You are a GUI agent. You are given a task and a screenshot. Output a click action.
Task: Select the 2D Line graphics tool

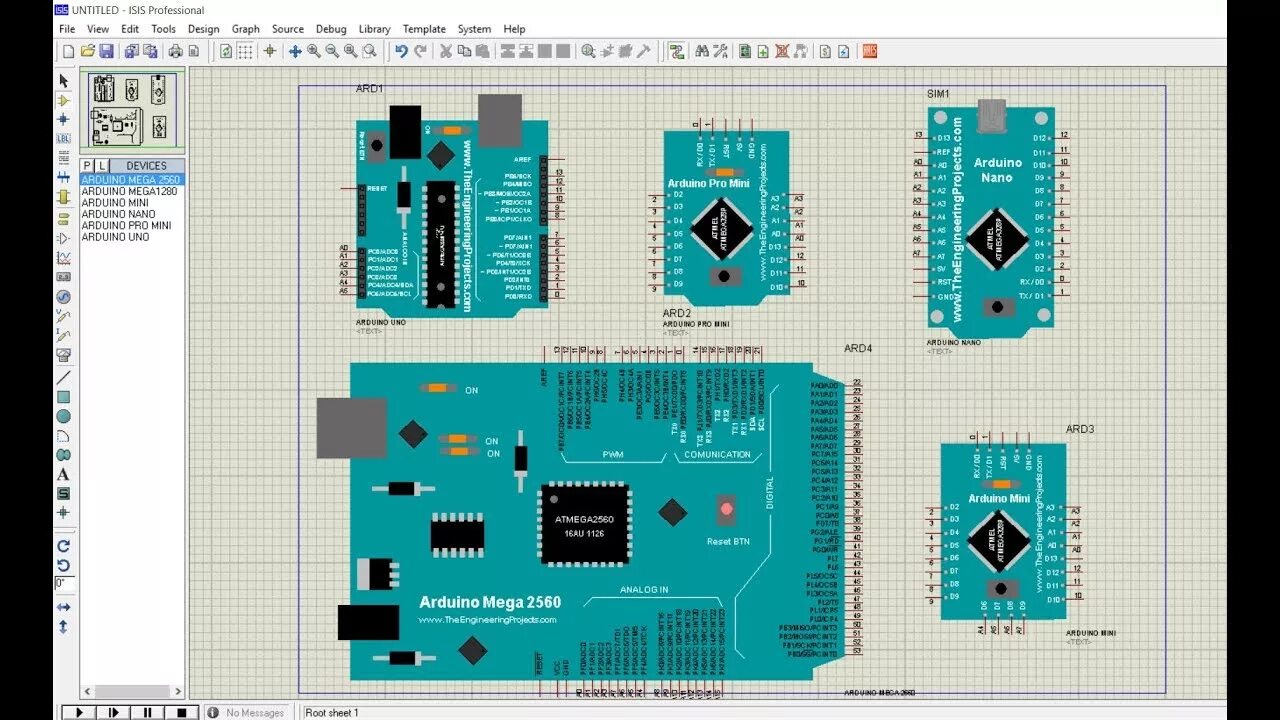click(64, 378)
